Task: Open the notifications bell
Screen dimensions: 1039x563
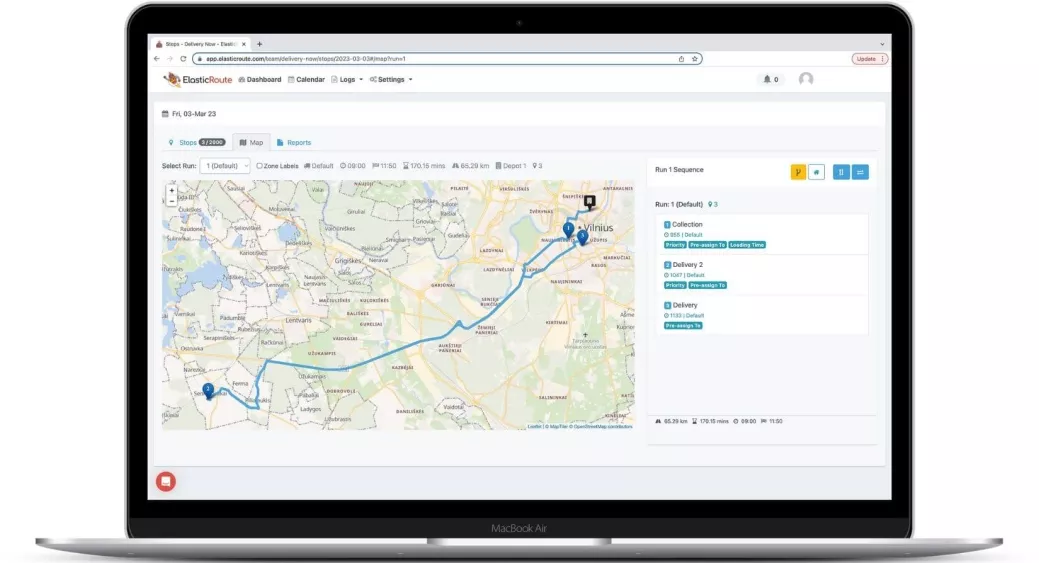Action: click(x=771, y=79)
